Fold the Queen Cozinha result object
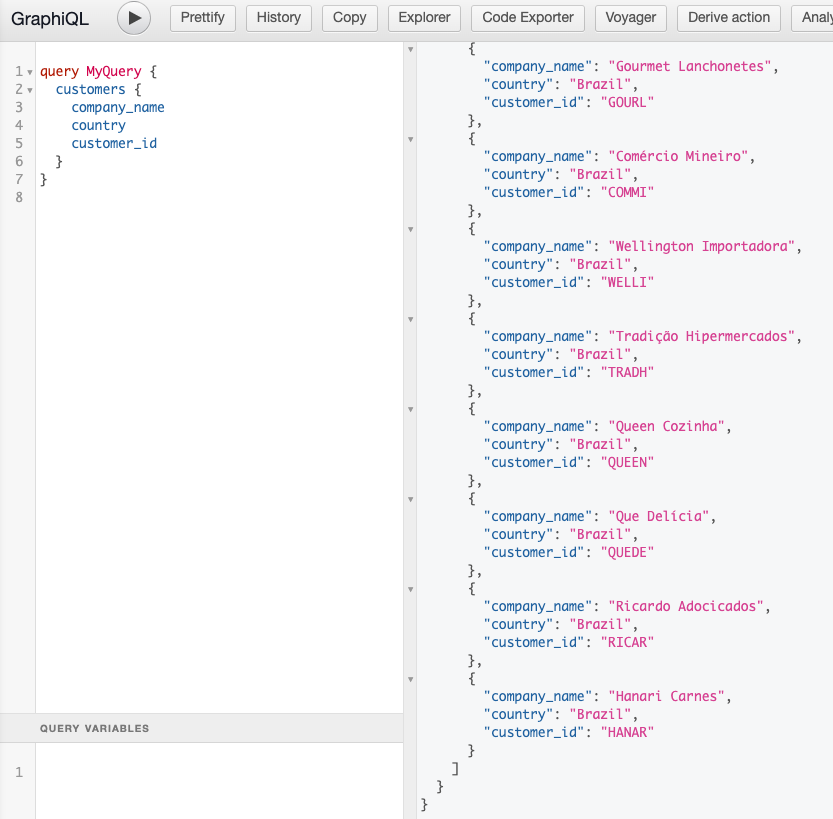833x819 pixels. pos(411,409)
